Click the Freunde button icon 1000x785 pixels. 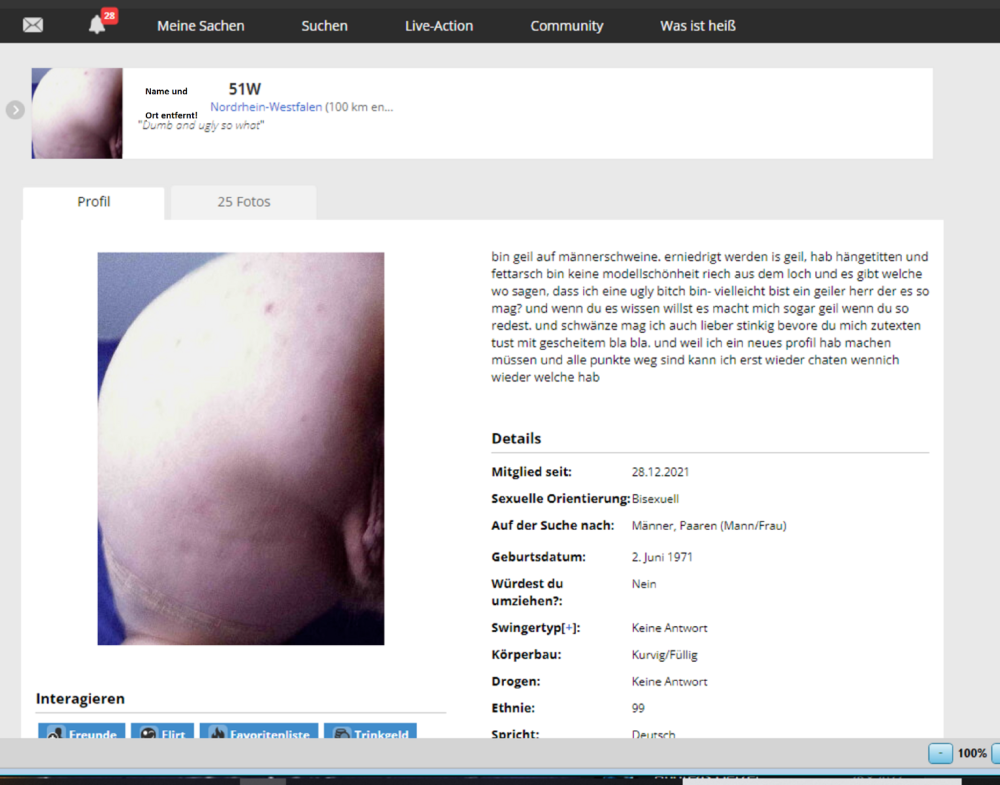[x=56, y=733]
